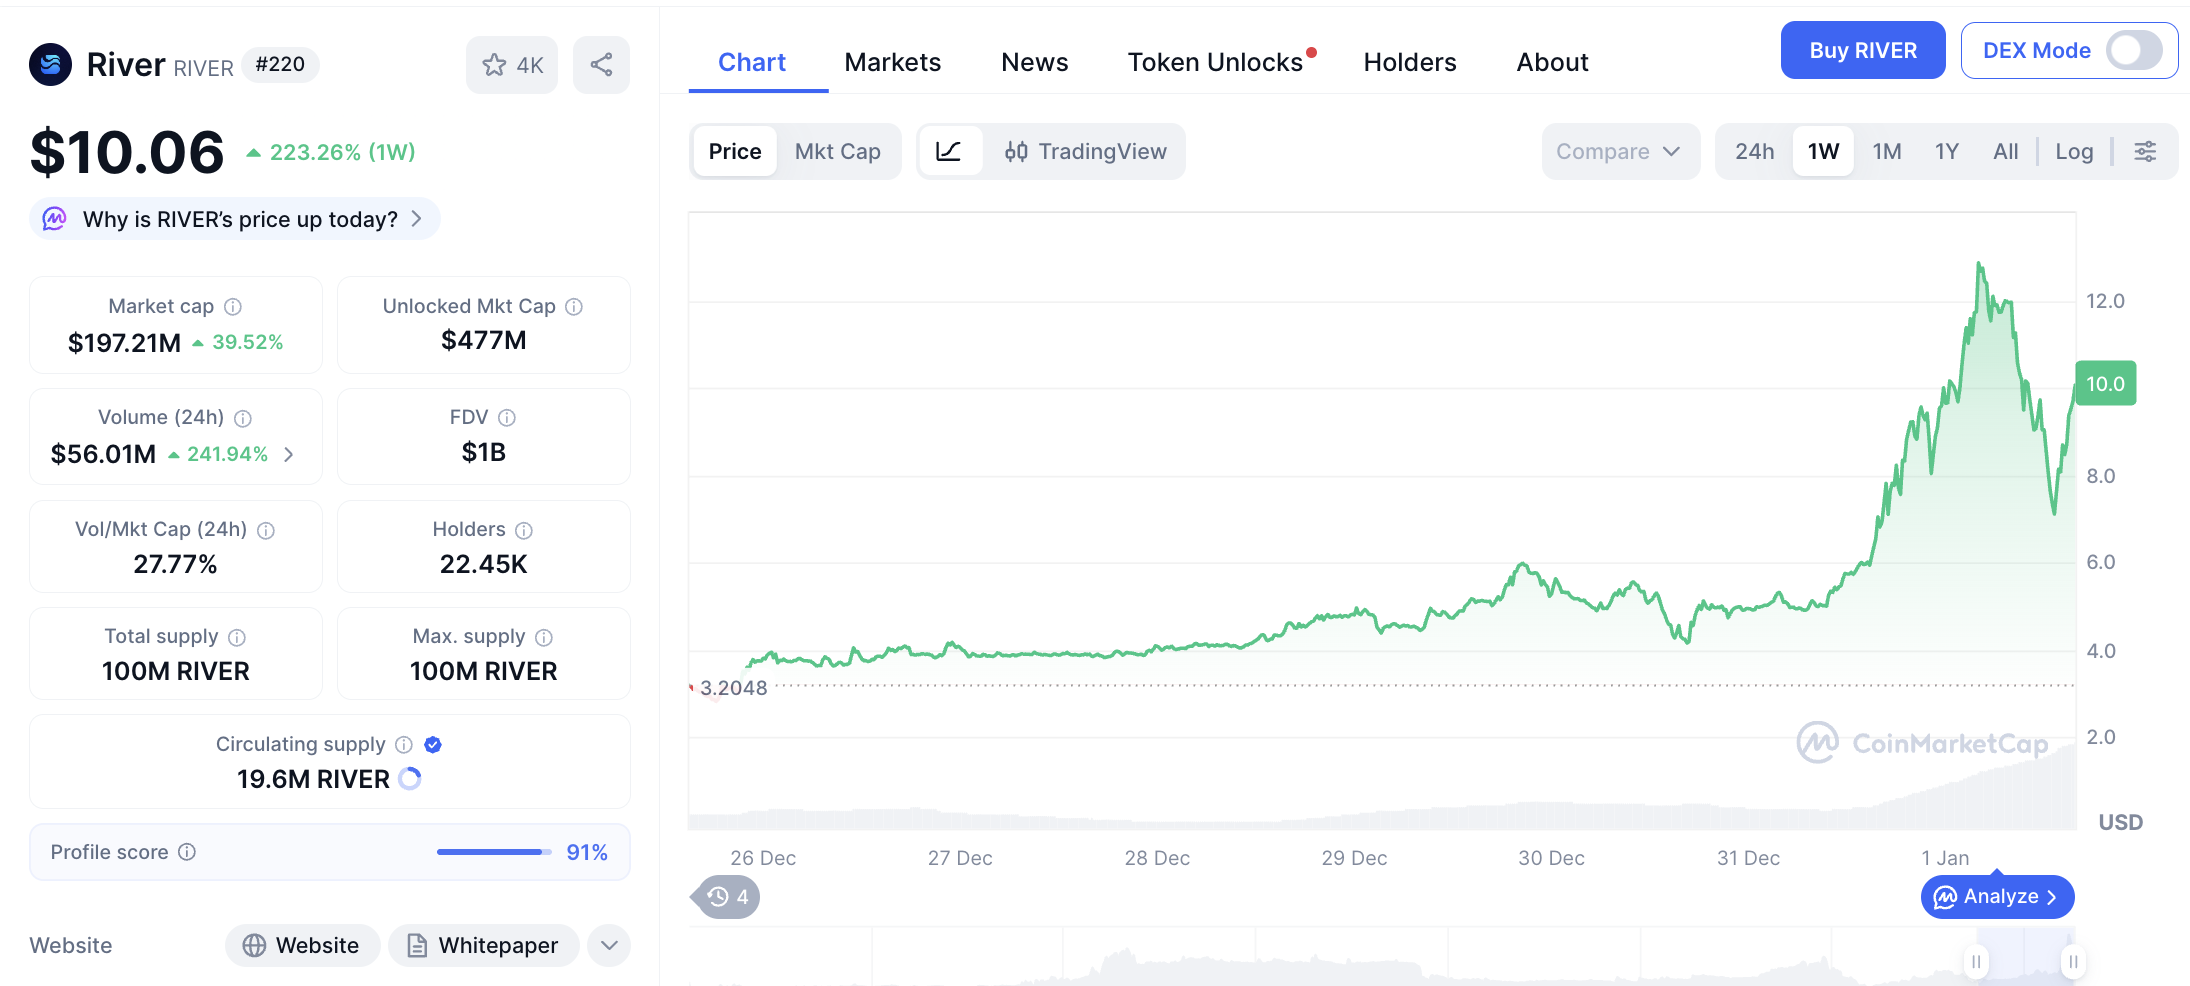Click the Market cap info tooltip icon
This screenshot has width=2190, height=986.
click(235, 306)
